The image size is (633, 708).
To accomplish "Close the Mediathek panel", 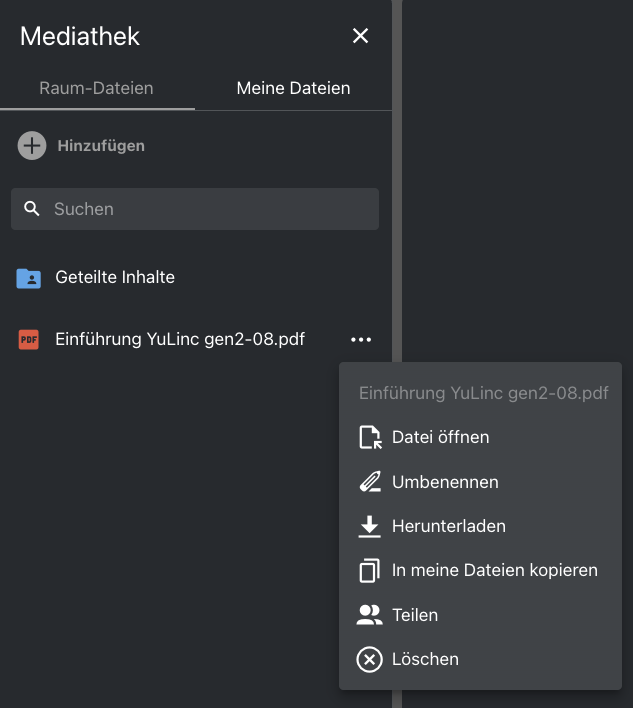I will [x=361, y=37].
